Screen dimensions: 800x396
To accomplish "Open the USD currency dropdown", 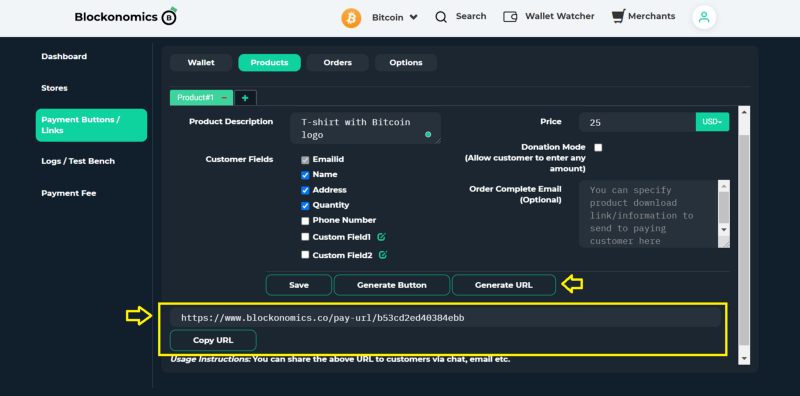I will tap(712, 122).
